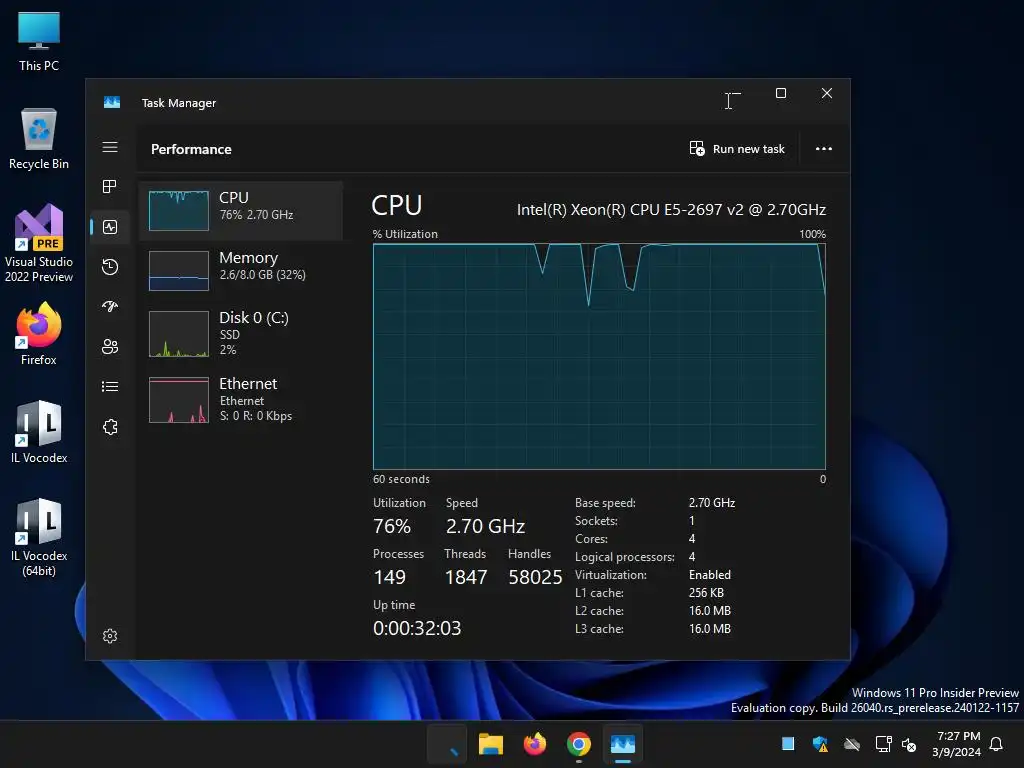Click the Virtualization: Enabled value
The image size is (1024, 768).
click(x=710, y=575)
